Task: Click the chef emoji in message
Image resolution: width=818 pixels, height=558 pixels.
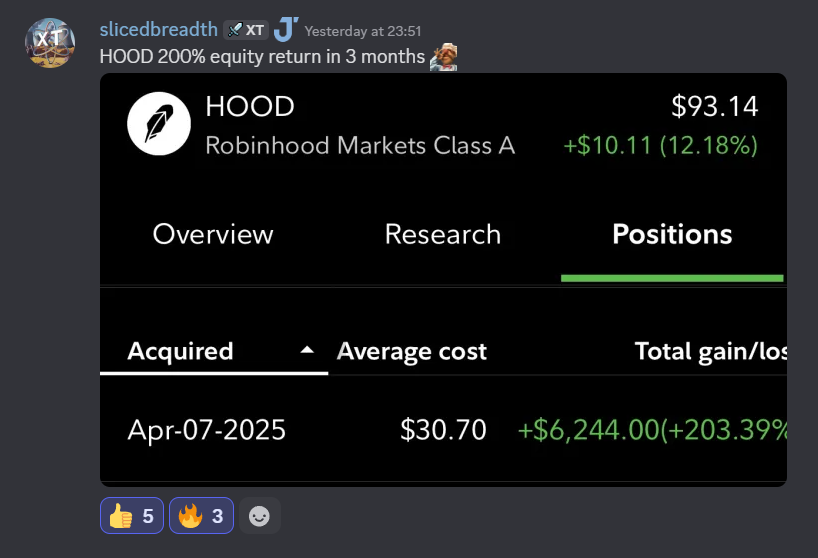Action: tap(443, 57)
